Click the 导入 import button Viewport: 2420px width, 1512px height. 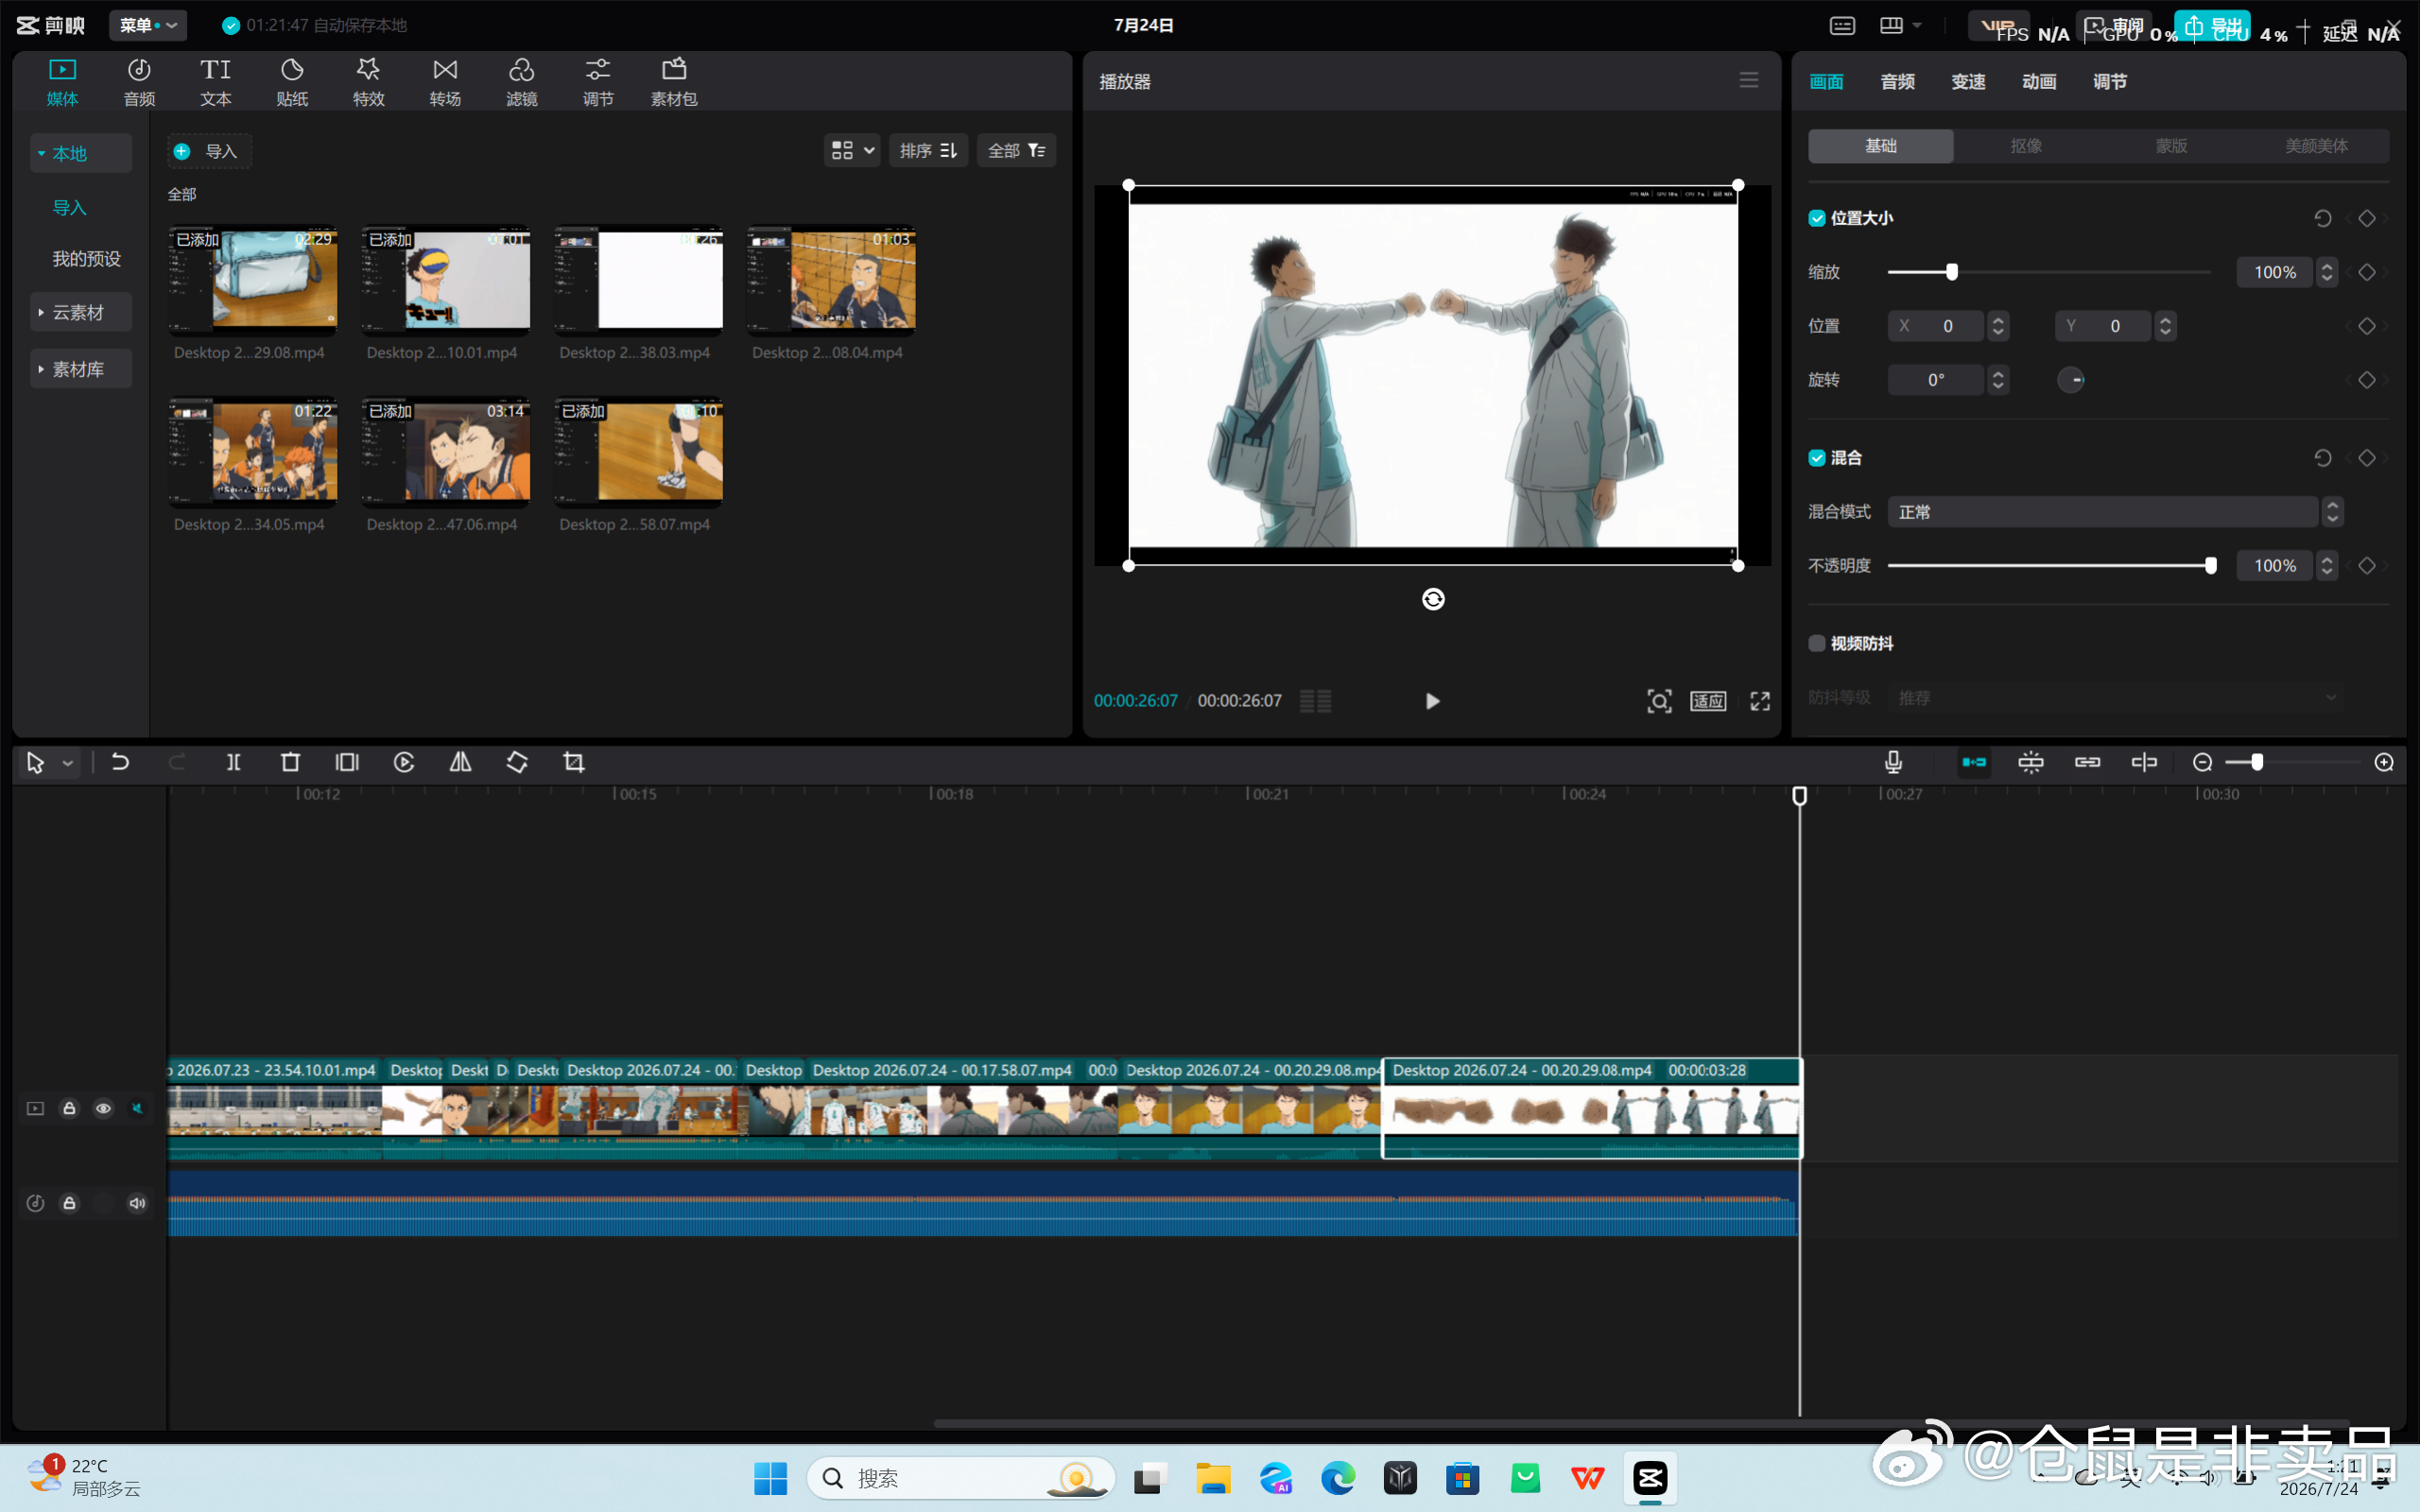pyautogui.click(x=208, y=151)
